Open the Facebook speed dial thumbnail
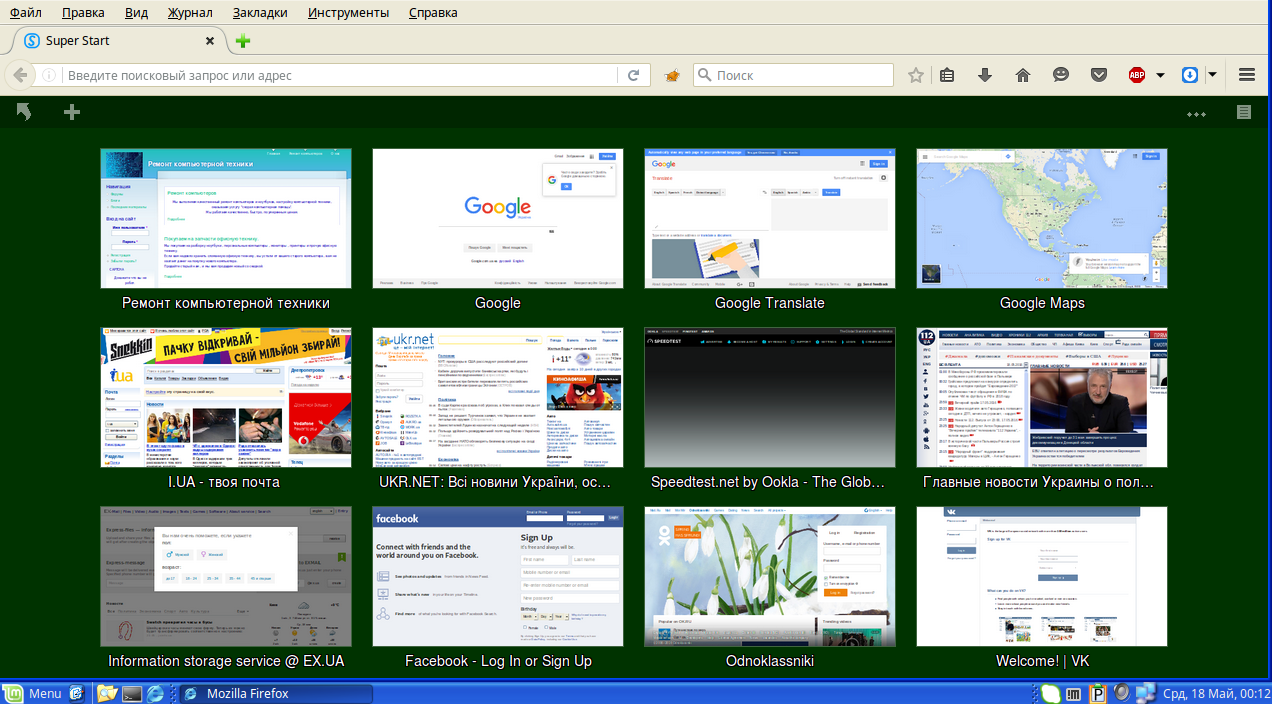1272x704 pixels. click(498, 577)
